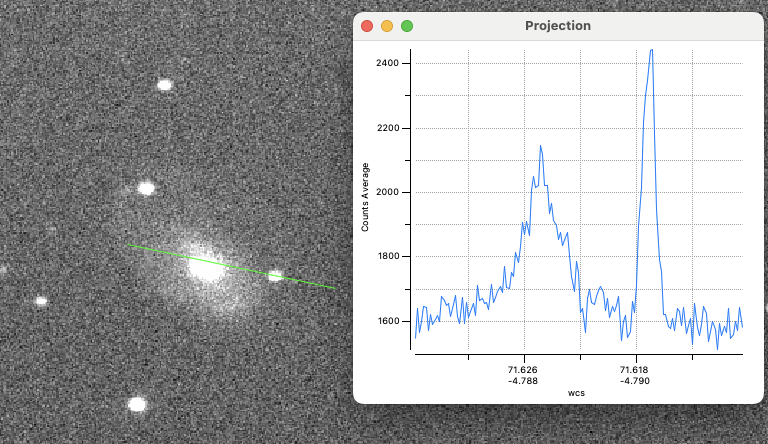This screenshot has width=768, height=444.
Task: Select the left endpoint of green projection line
Action: point(128,245)
